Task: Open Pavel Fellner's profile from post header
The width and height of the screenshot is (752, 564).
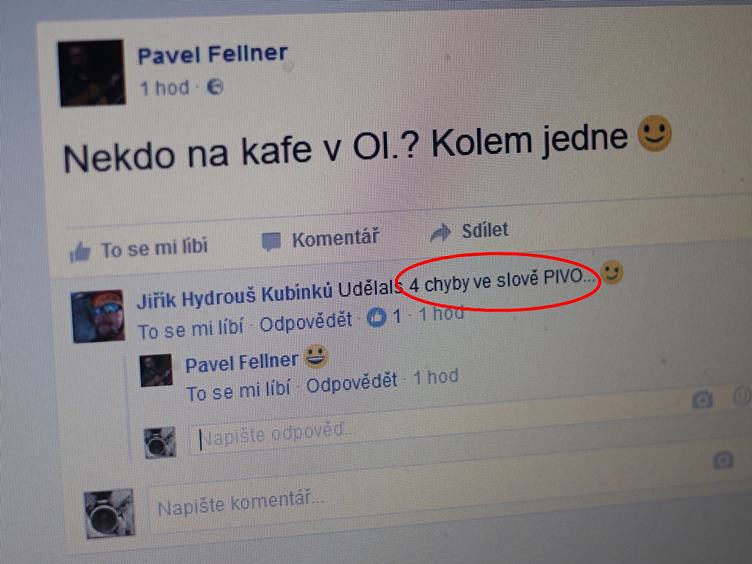Action: click(212, 54)
